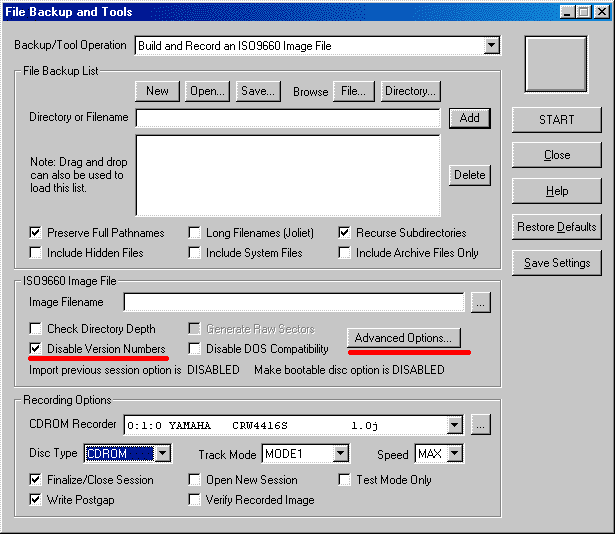Click the Image Filename browse ellipsis button

coord(481,302)
